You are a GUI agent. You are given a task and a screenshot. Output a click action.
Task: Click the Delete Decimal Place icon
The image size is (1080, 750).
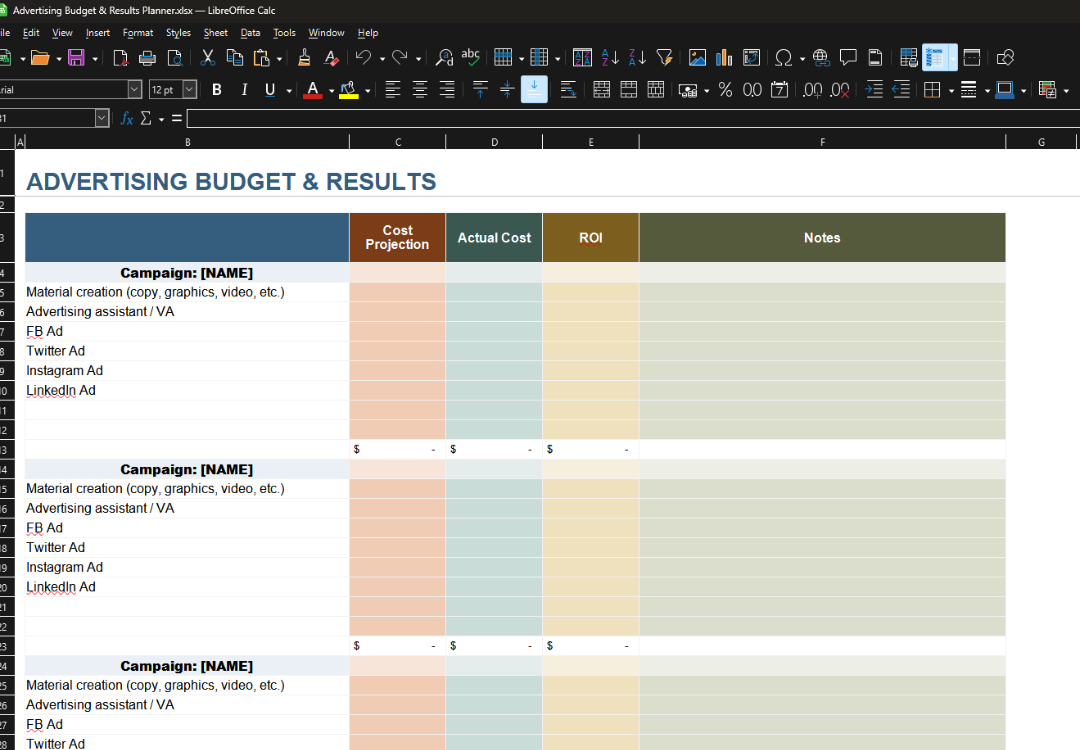[840, 90]
